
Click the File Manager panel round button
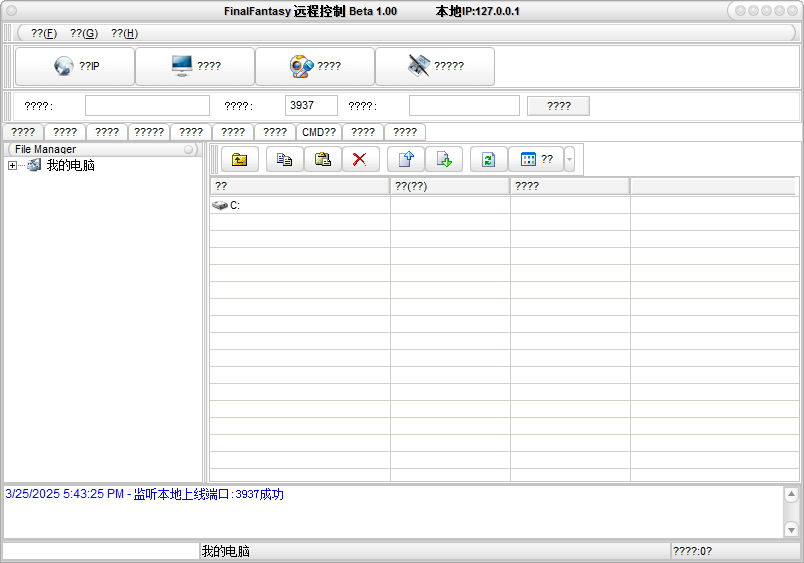click(188, 149)
